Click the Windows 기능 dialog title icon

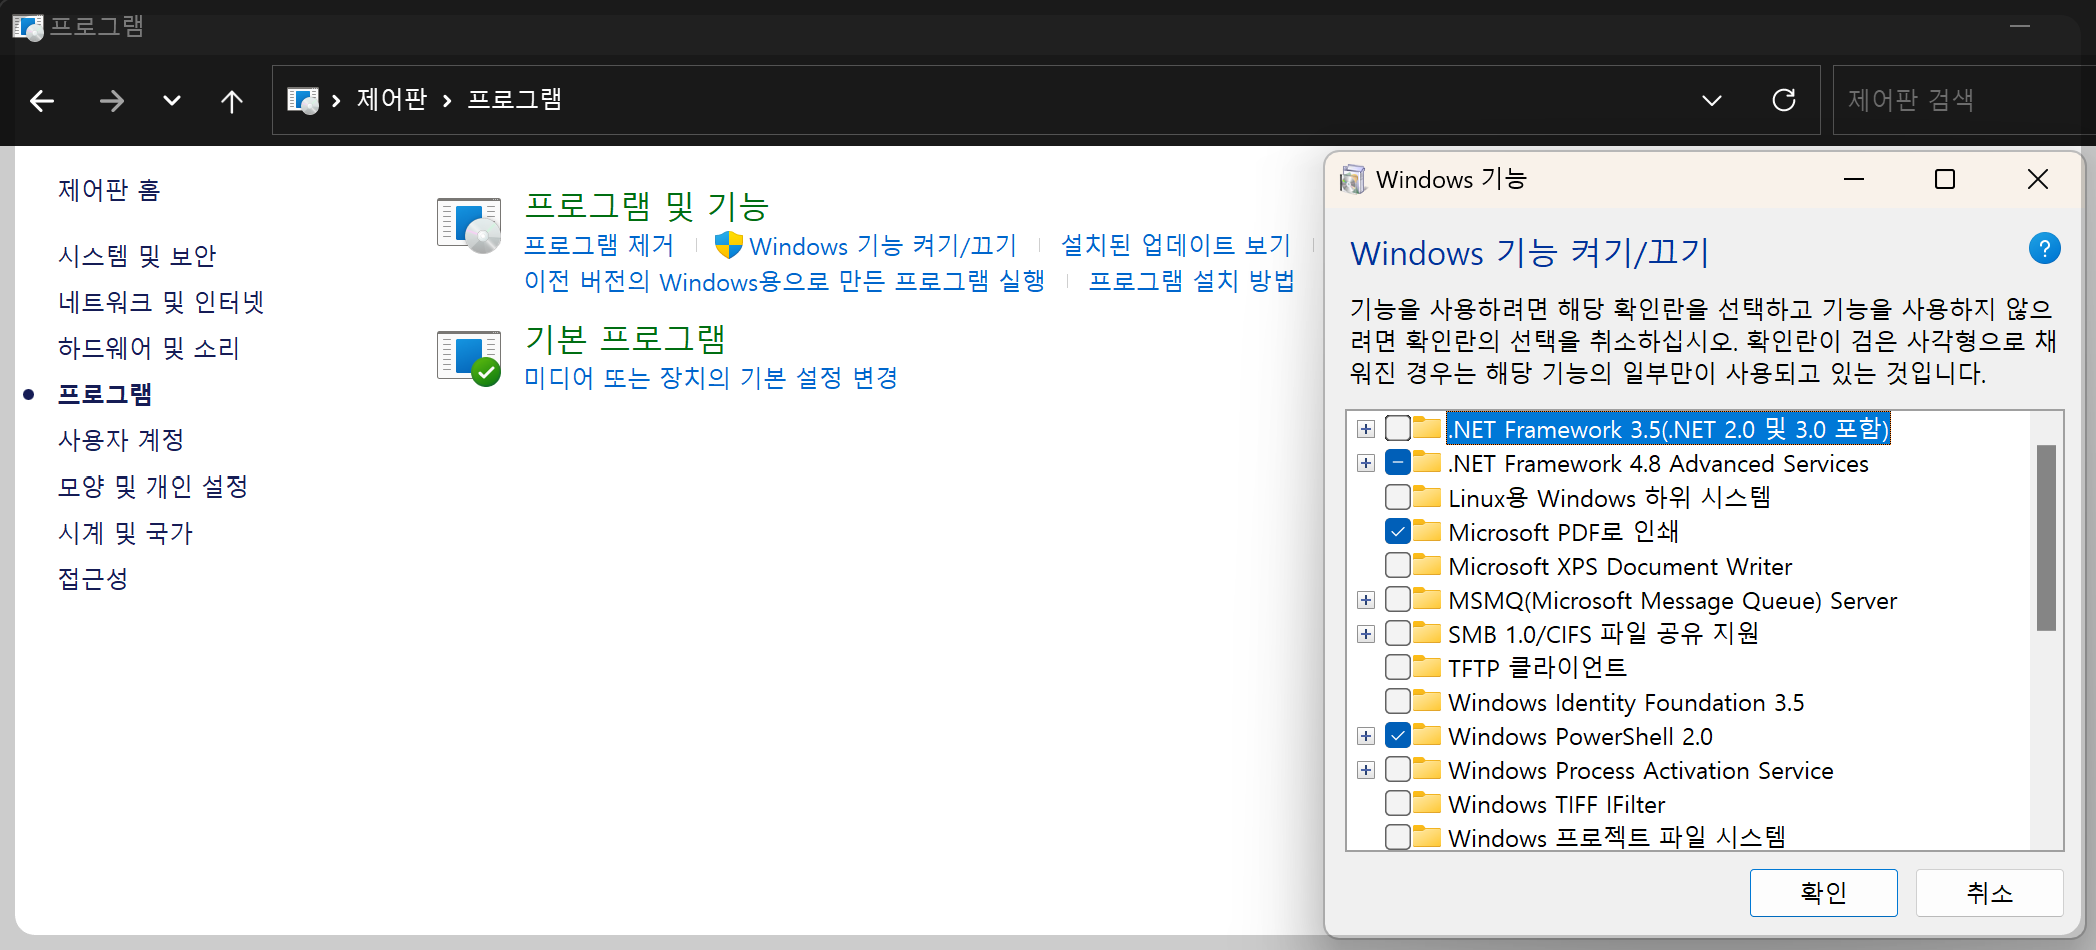point(1353,180)
